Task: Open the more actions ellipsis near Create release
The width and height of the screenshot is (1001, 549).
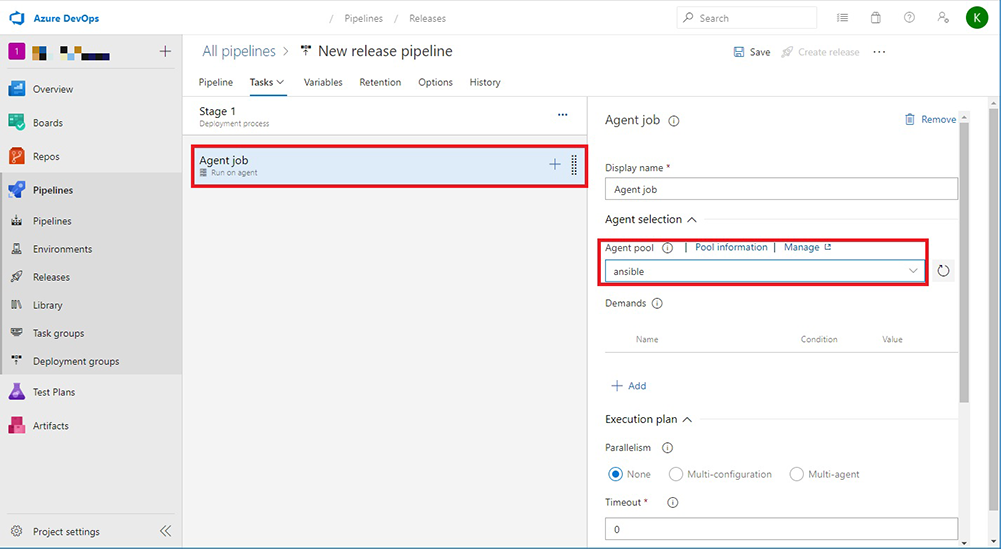Action: pyautogui.click(x=879, y=52)
